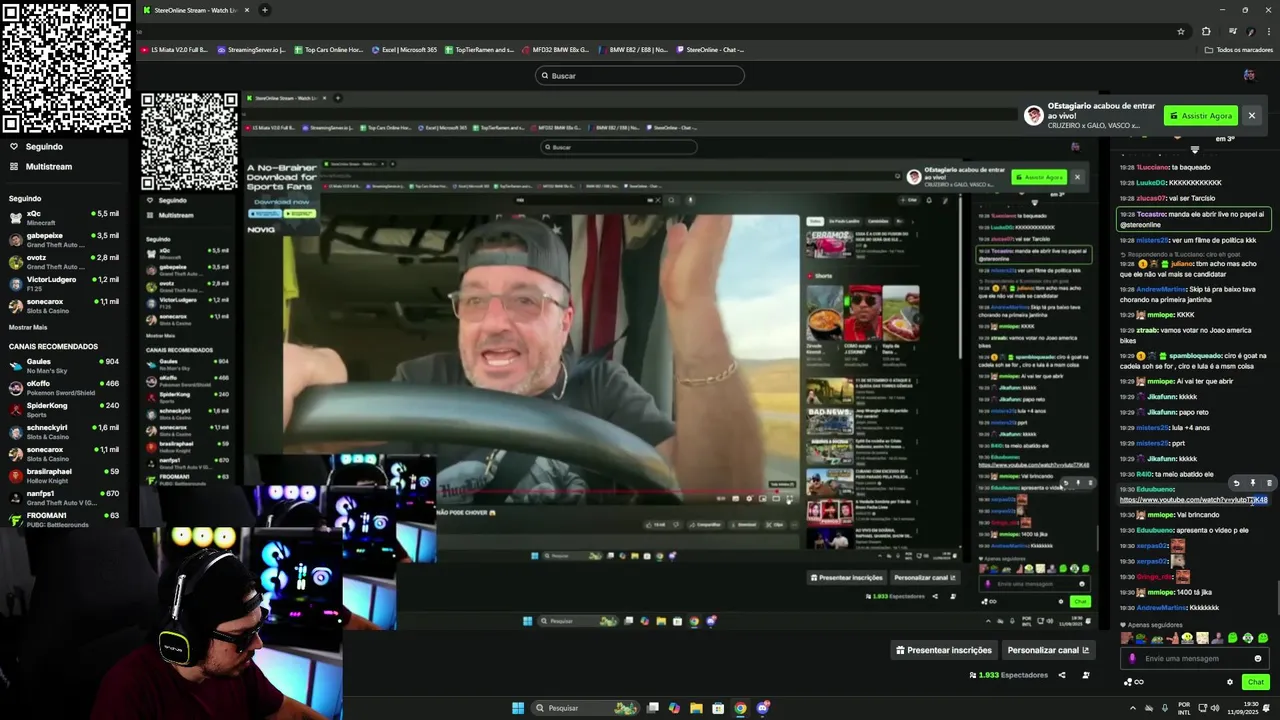Share the stream via share icon
This screenshot has width=1280, height=720.
(x=1062, y=675)
